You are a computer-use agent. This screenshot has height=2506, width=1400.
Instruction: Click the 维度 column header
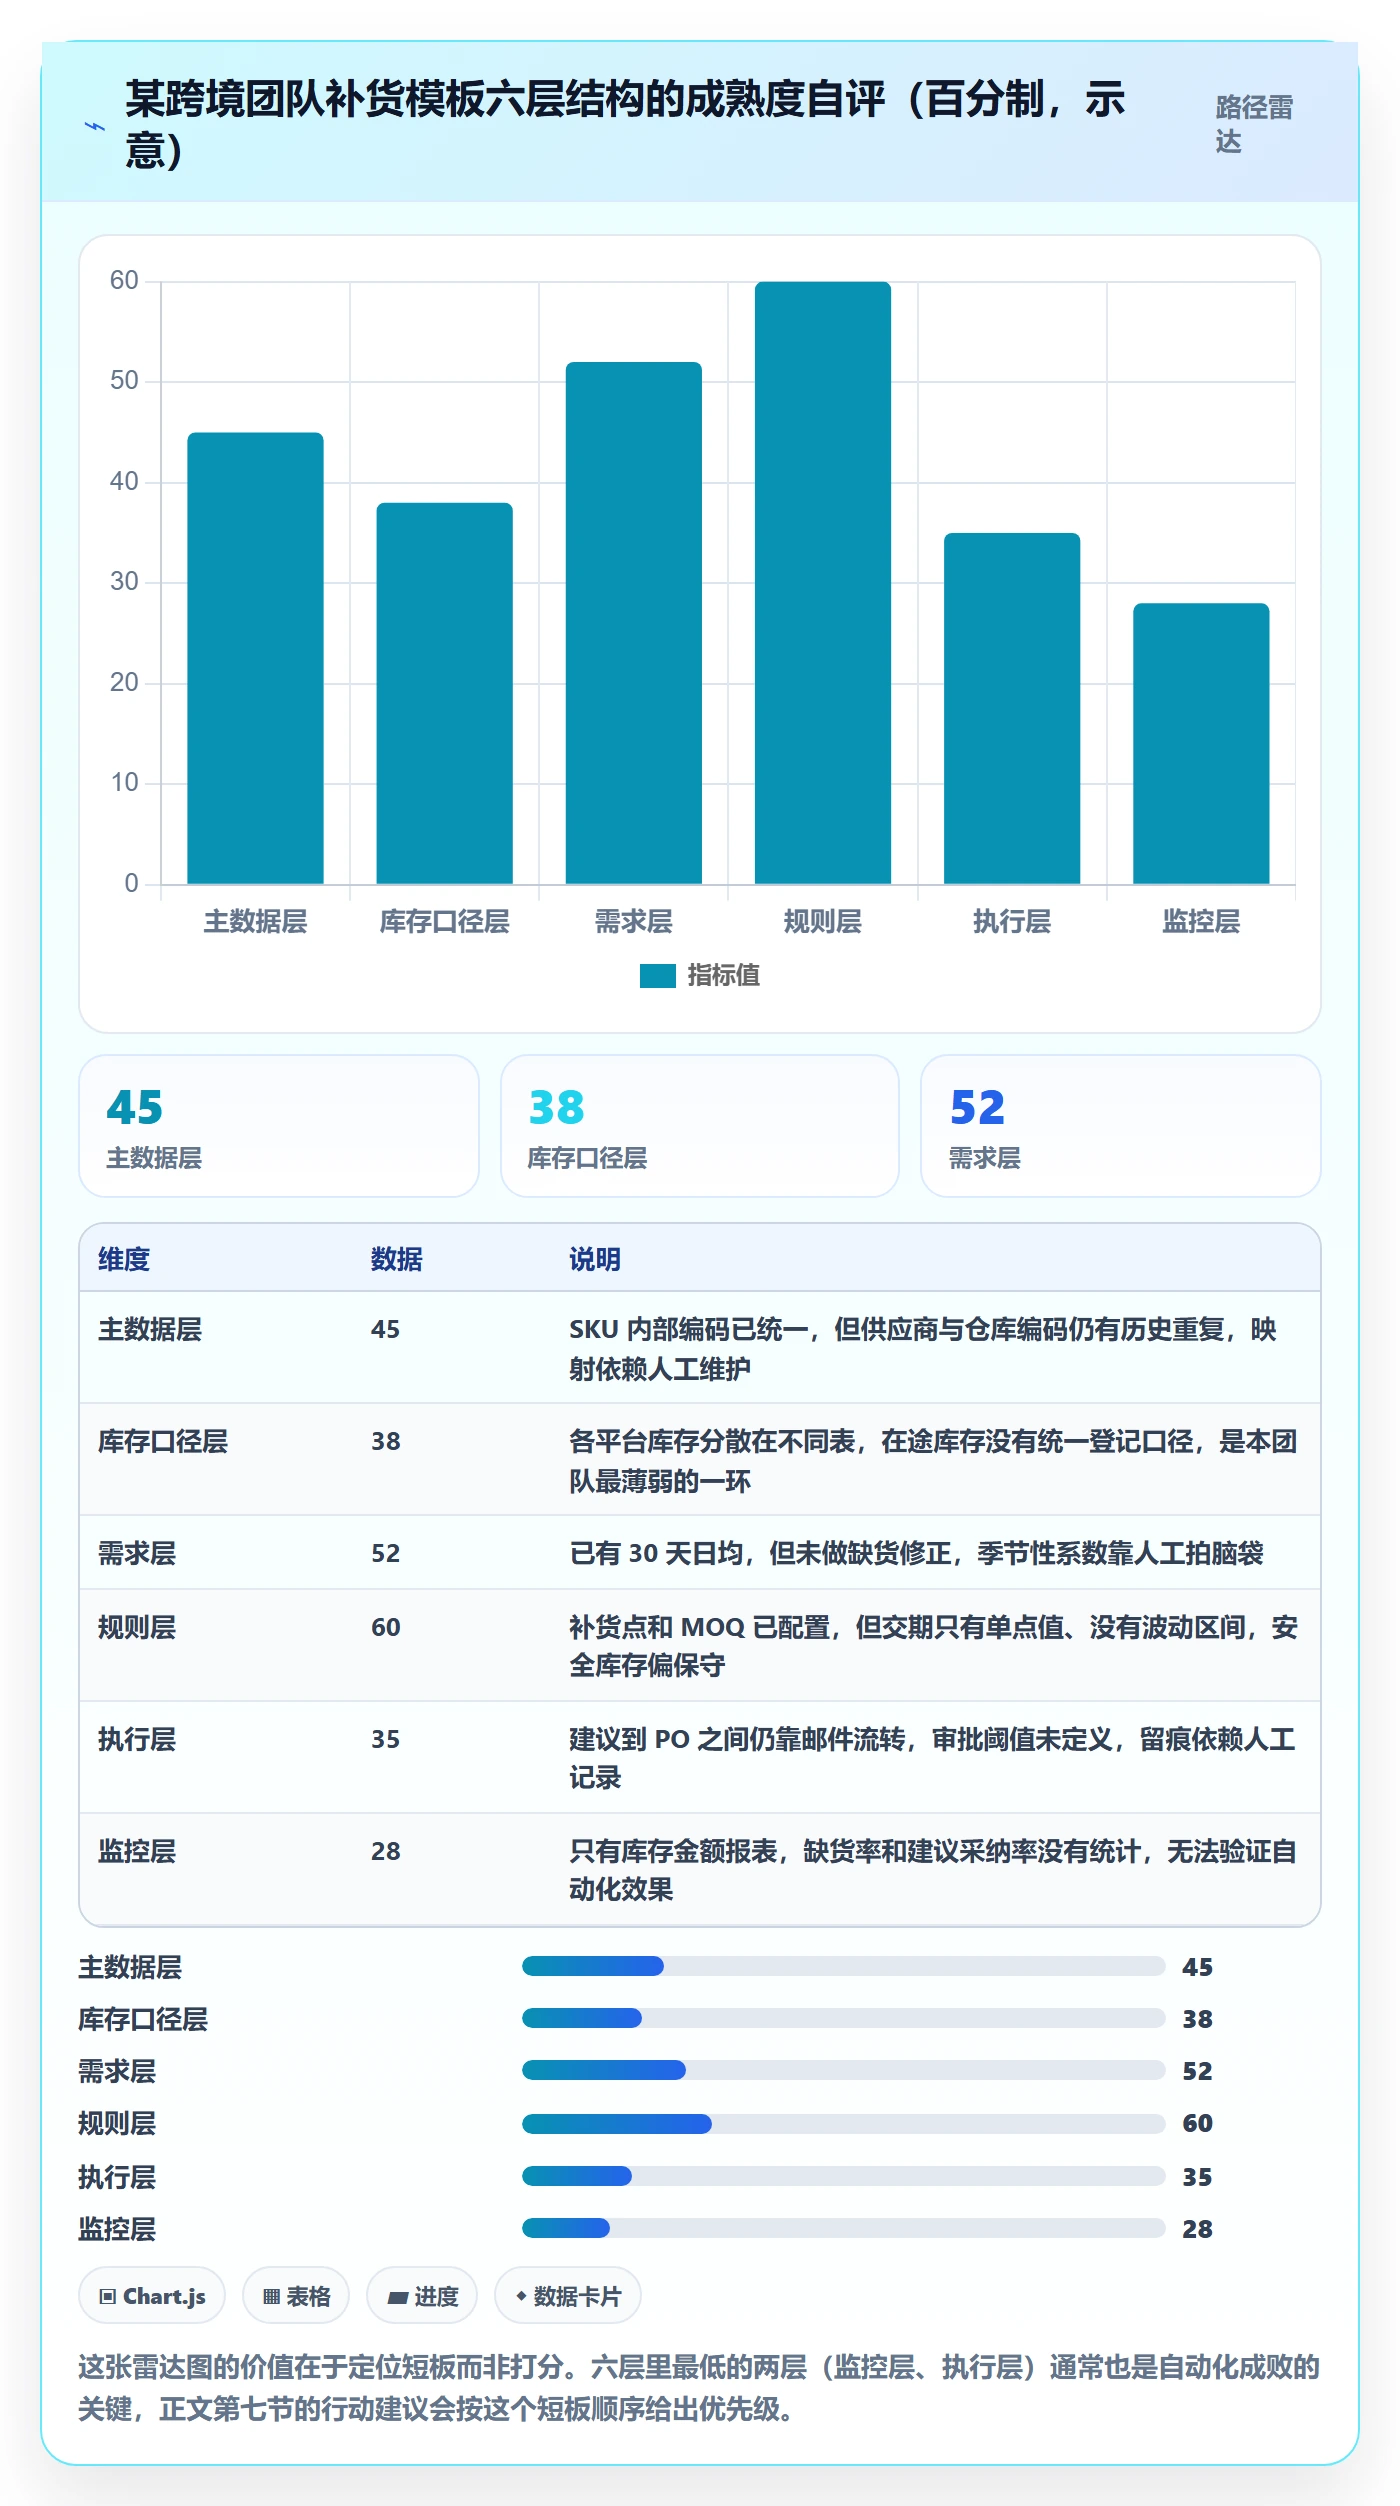124,1259
